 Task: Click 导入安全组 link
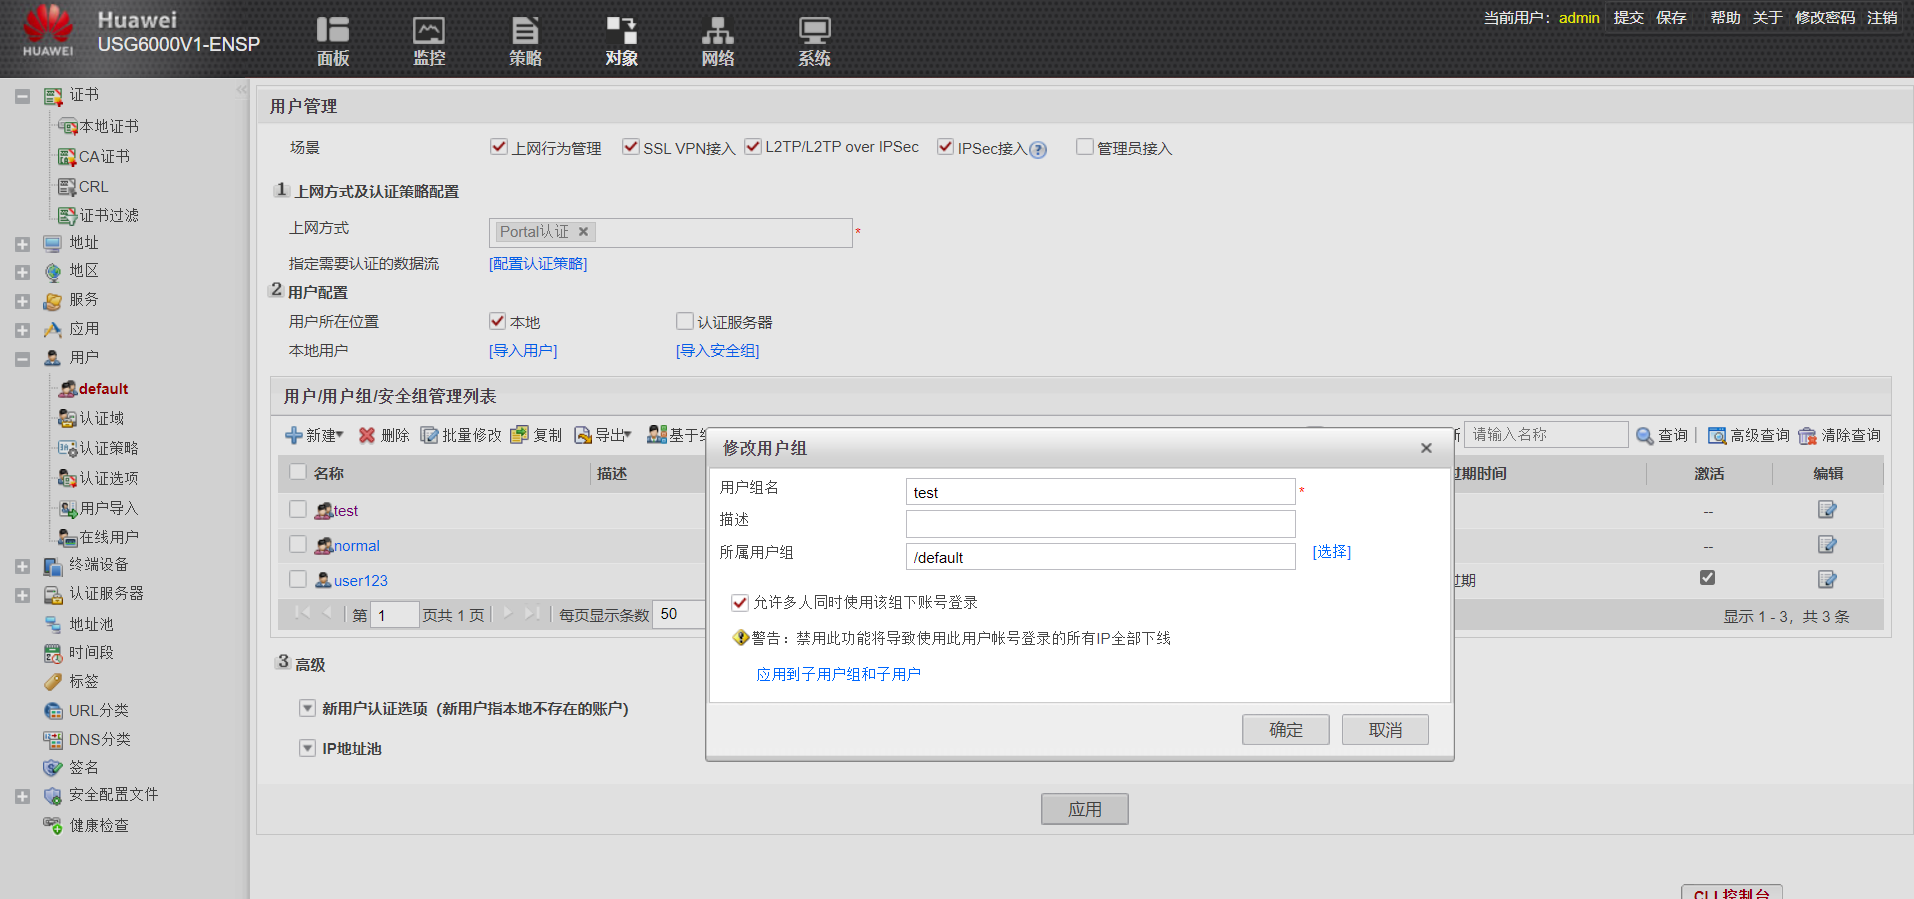[x=718, y=351]
